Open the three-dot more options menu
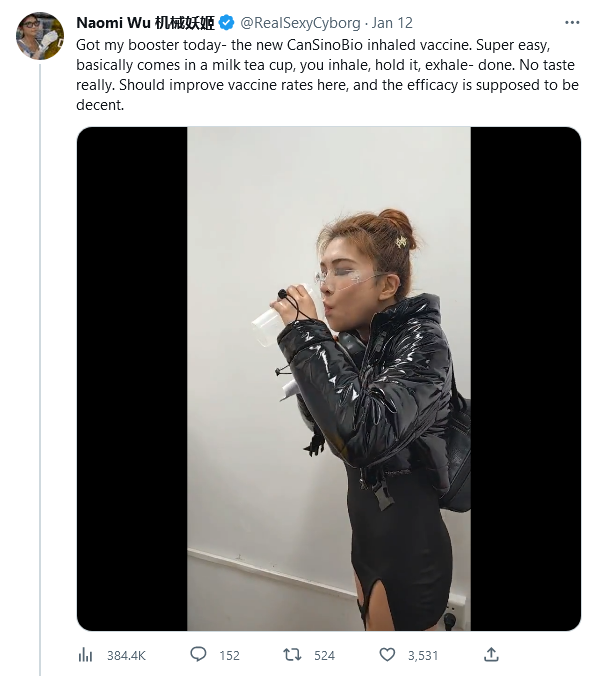The image size is (598, 676). 572,22
